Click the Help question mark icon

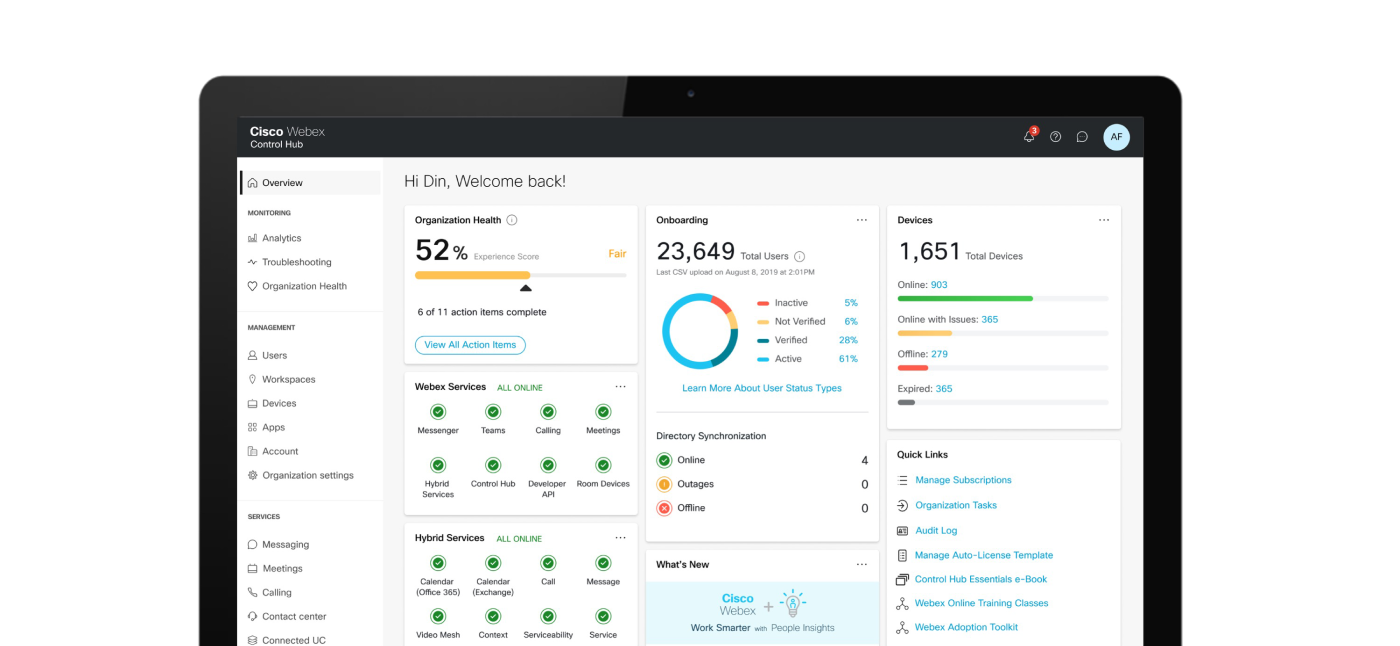[x=1055, y=136]
